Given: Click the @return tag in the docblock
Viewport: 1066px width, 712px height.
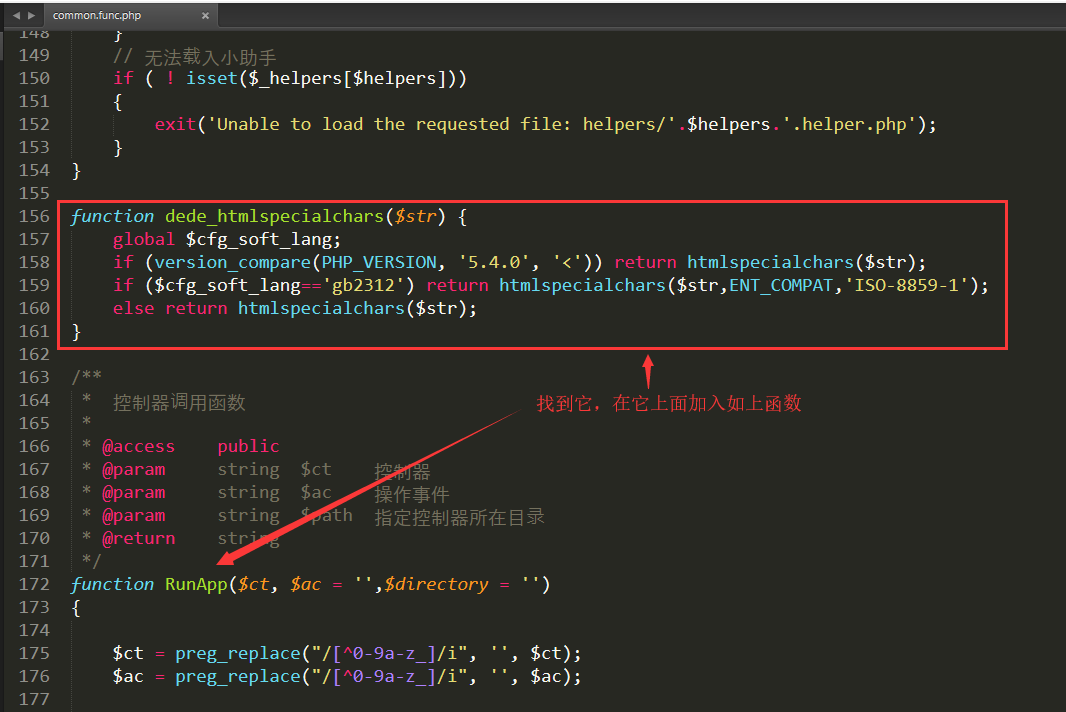Looking at the screenshot, I should pyautogui.click(x=138, y=538).
